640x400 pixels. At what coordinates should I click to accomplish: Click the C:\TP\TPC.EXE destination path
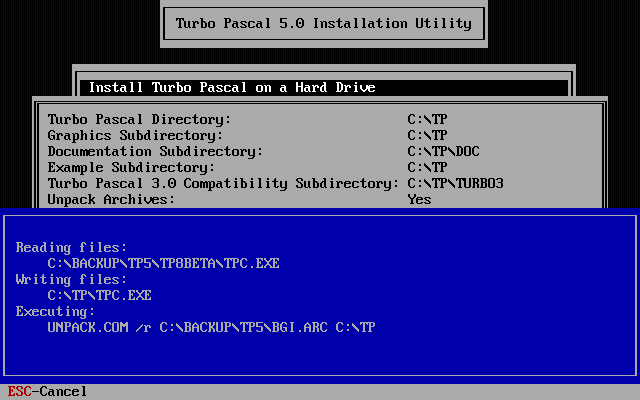[x=99, y=296]
